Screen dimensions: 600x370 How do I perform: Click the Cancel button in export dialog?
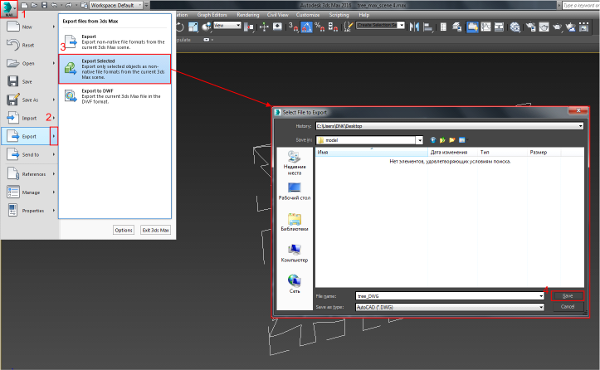(x=567, y=306)
